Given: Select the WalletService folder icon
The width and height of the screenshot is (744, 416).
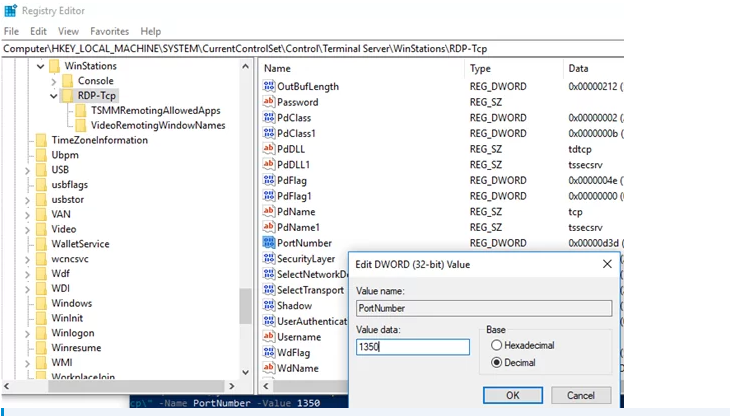Looking at the screenshot, I should click(x=41, y=244).
